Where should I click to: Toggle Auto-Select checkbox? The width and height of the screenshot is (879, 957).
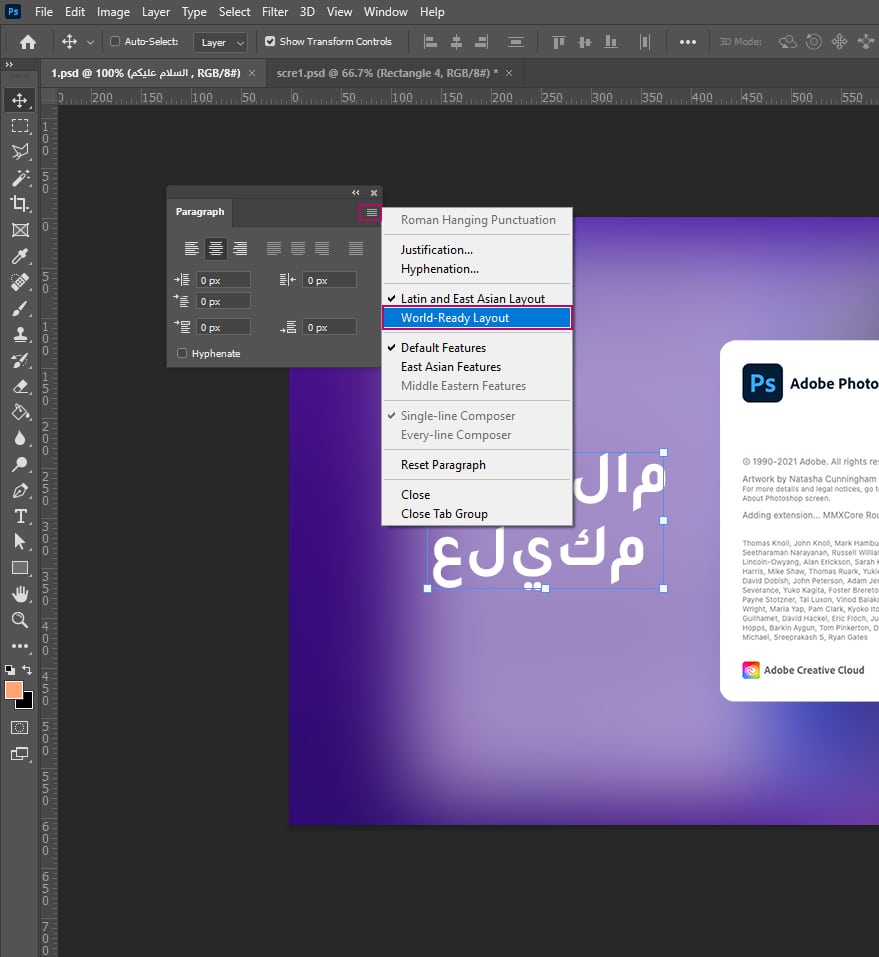click(115, 42)
